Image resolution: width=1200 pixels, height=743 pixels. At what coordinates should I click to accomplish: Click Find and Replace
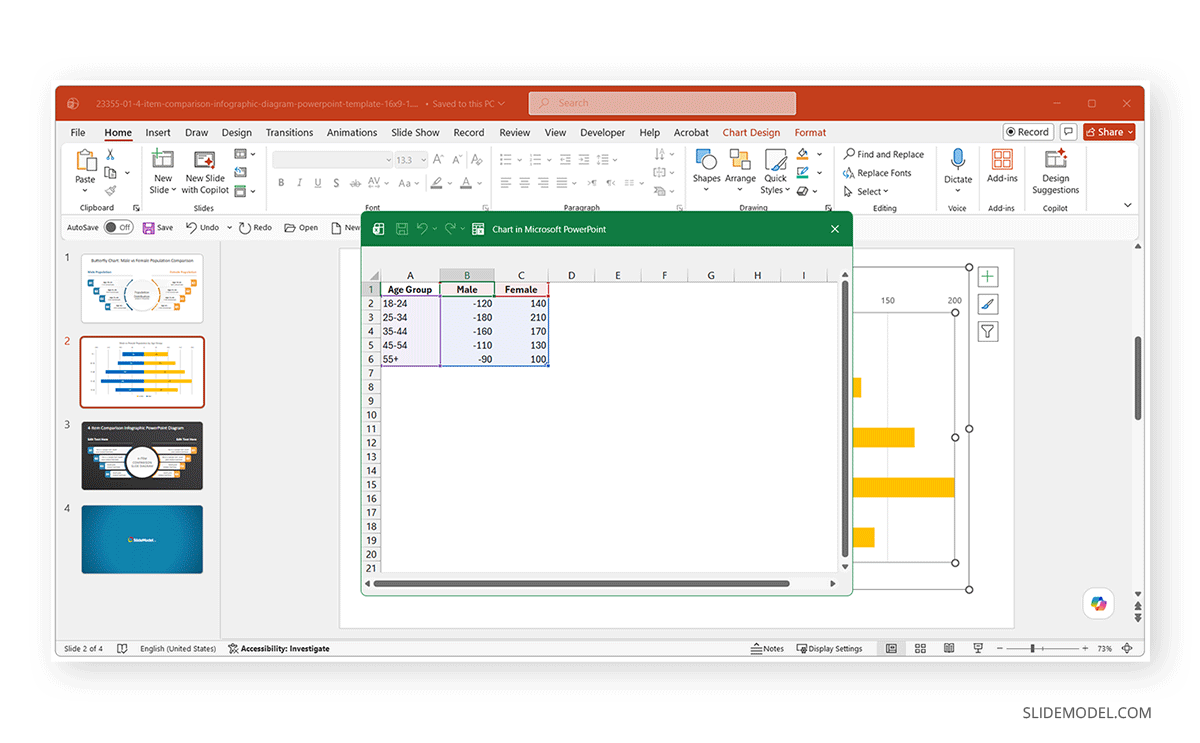tap(883, 154)
